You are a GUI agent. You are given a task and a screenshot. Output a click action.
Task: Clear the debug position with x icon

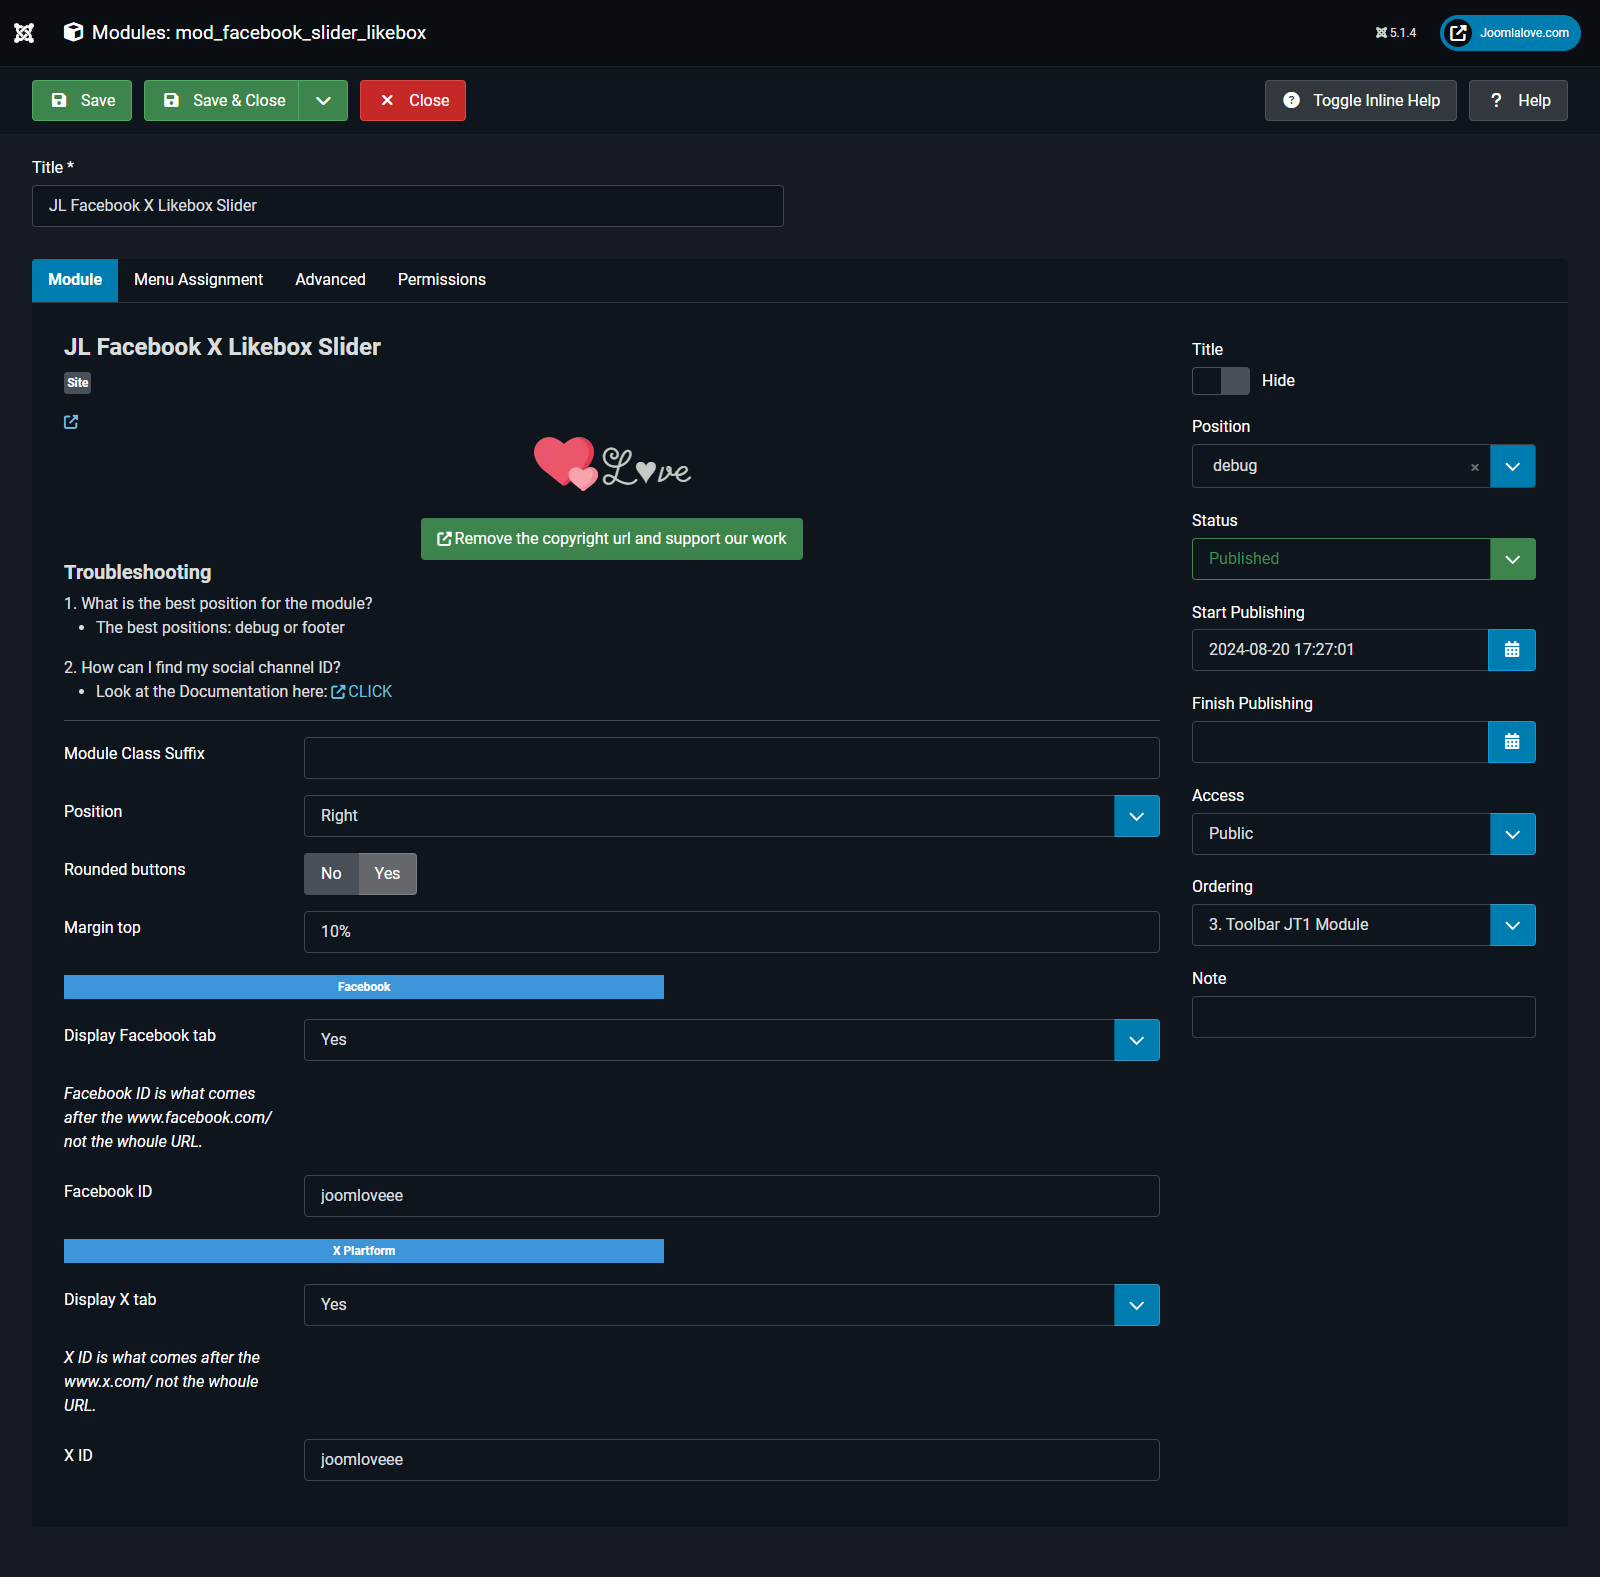[x=1474, y=467]
